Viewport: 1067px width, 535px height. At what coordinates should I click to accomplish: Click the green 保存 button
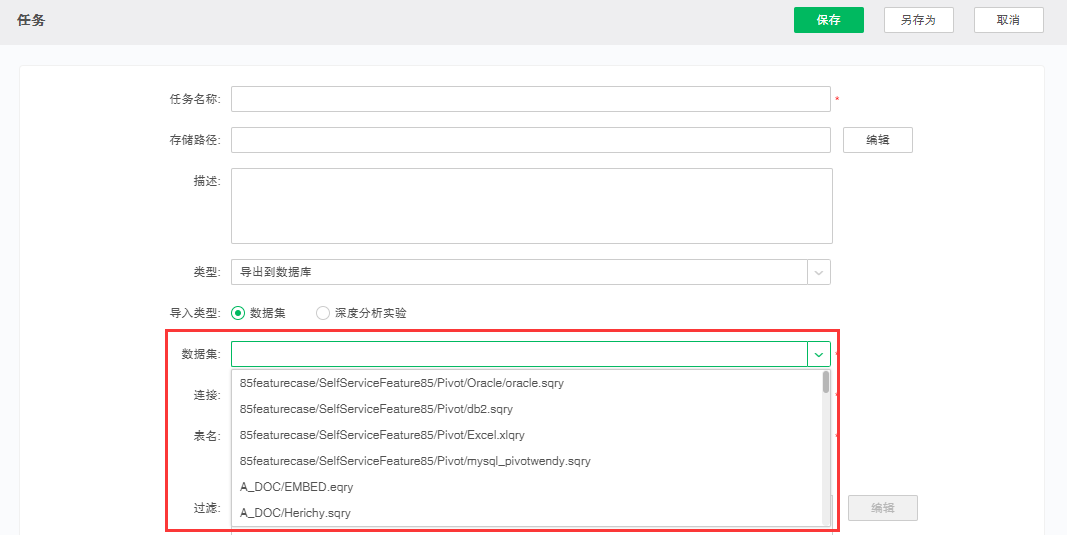(x=828, y=20)
